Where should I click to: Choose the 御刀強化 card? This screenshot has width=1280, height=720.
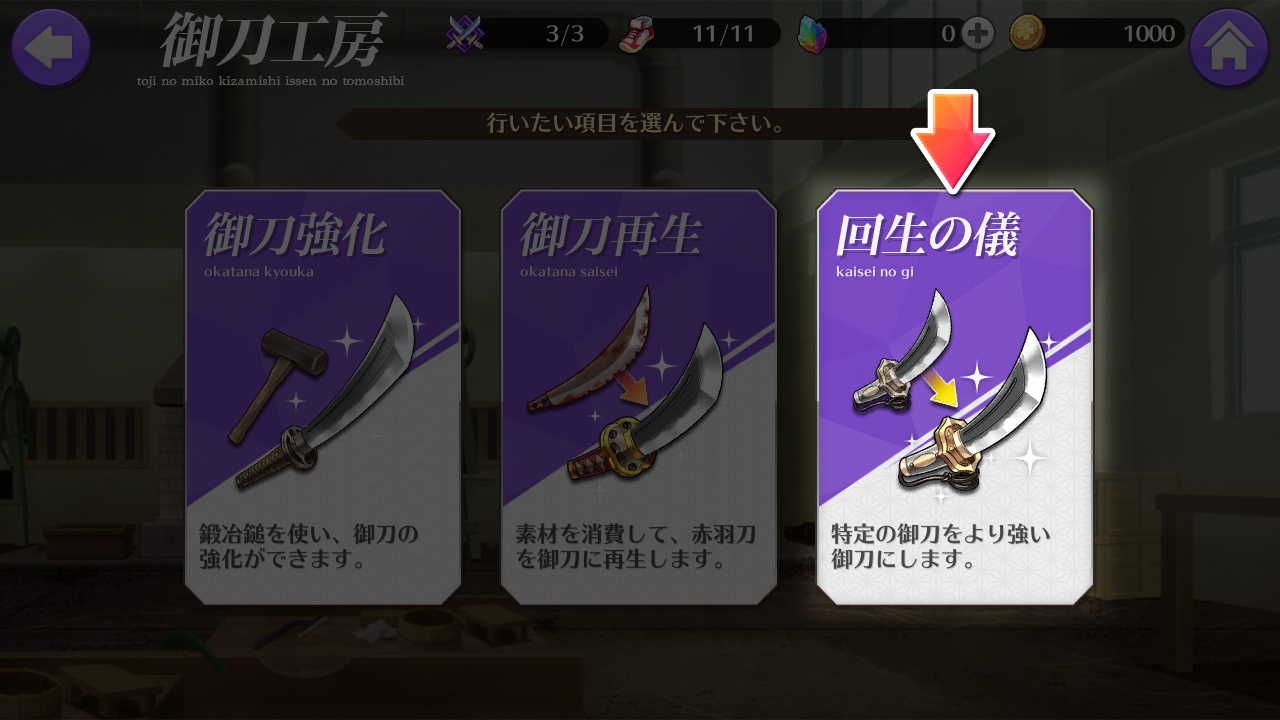point(323,397)
